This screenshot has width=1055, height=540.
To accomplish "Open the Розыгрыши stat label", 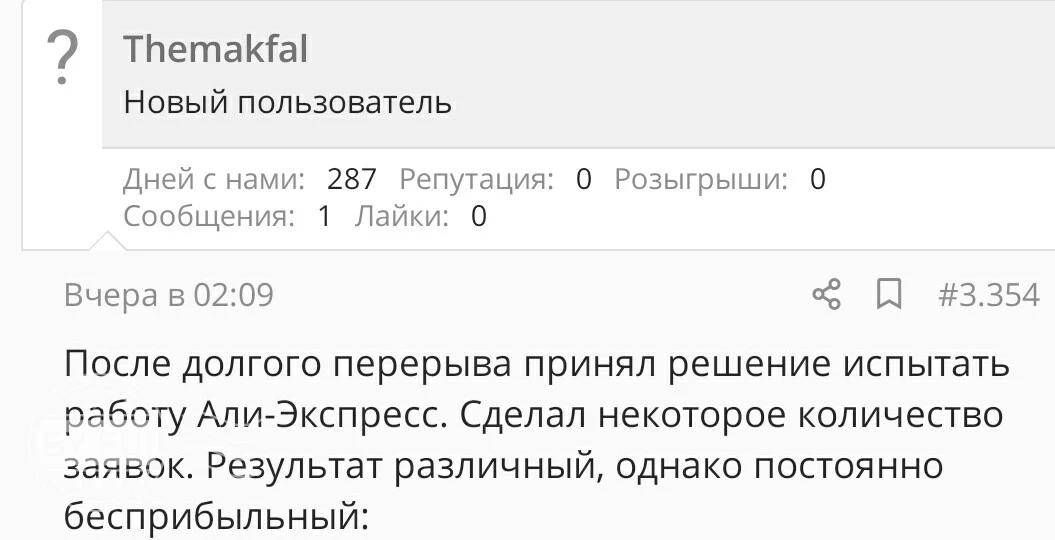I will click(701, 180).
